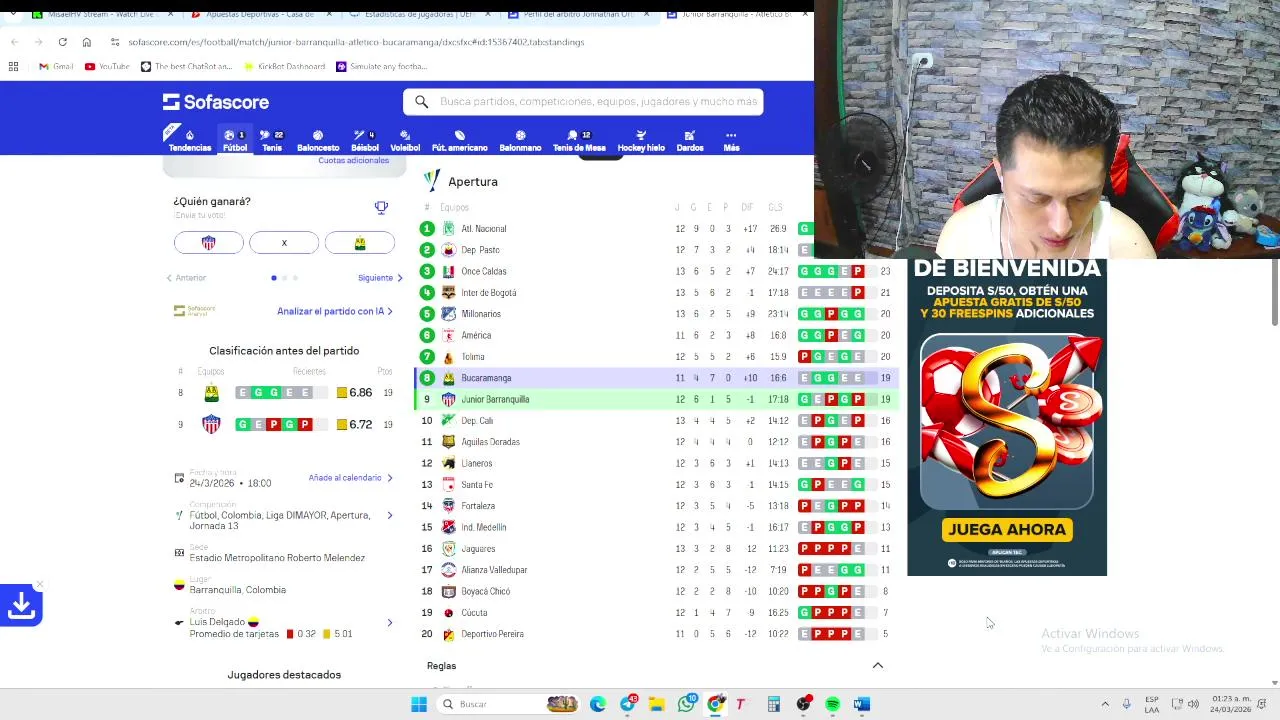Click Bucaramanga crest in pre-match classification
Viewport: 1280px width, 720px height.
(x=211, y=393)
